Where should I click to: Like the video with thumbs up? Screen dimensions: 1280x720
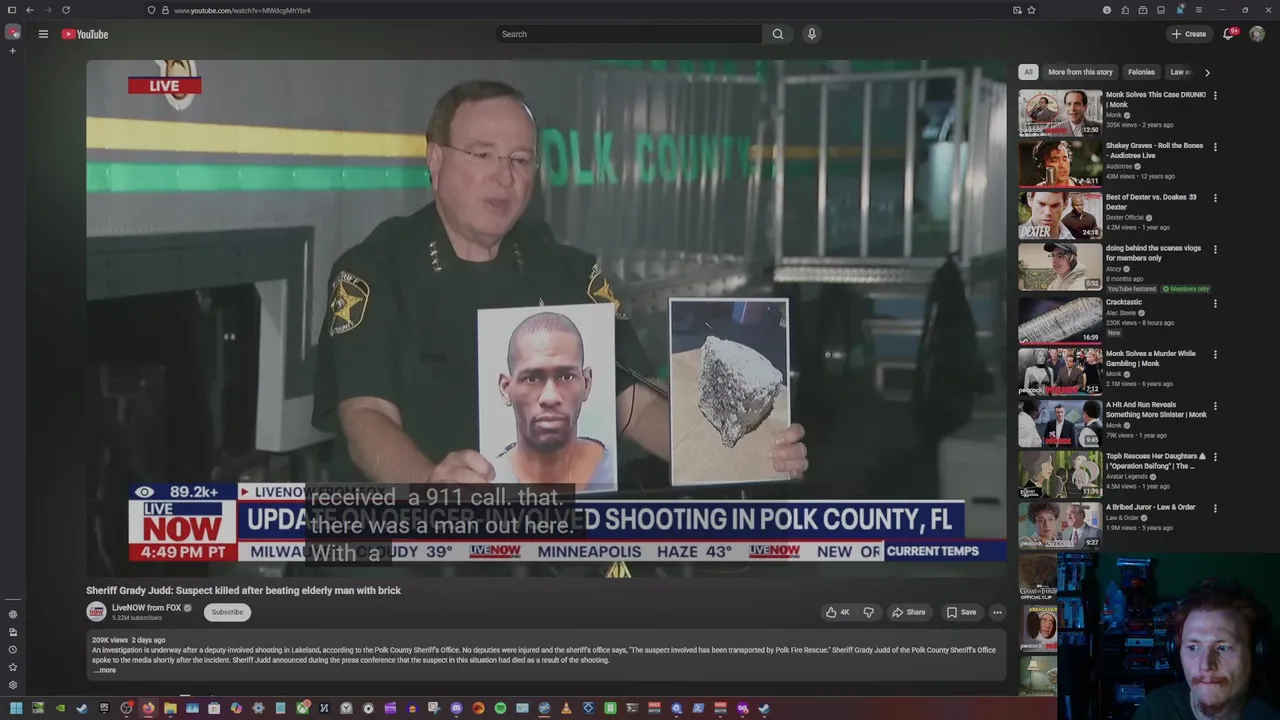click(x=837, y=612)
